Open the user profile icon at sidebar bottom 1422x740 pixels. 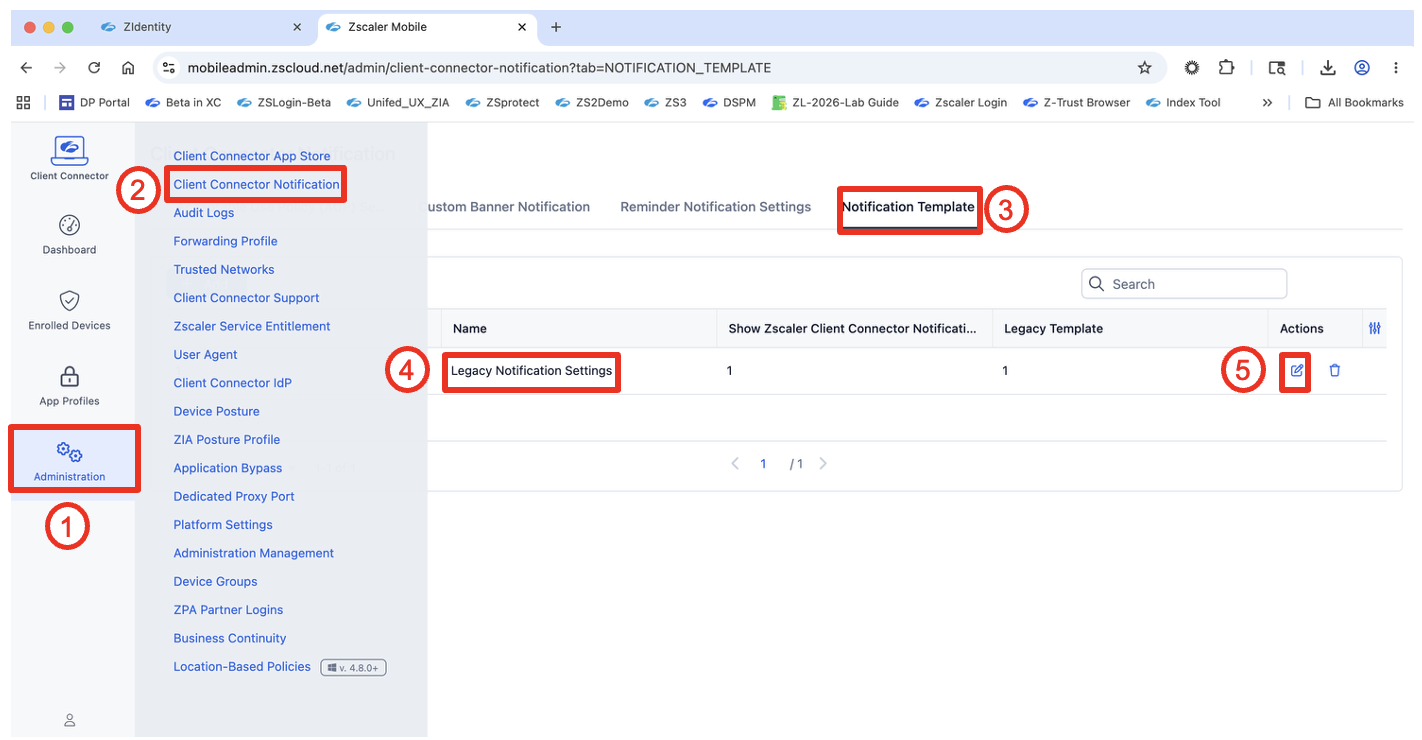click(69, 720)
